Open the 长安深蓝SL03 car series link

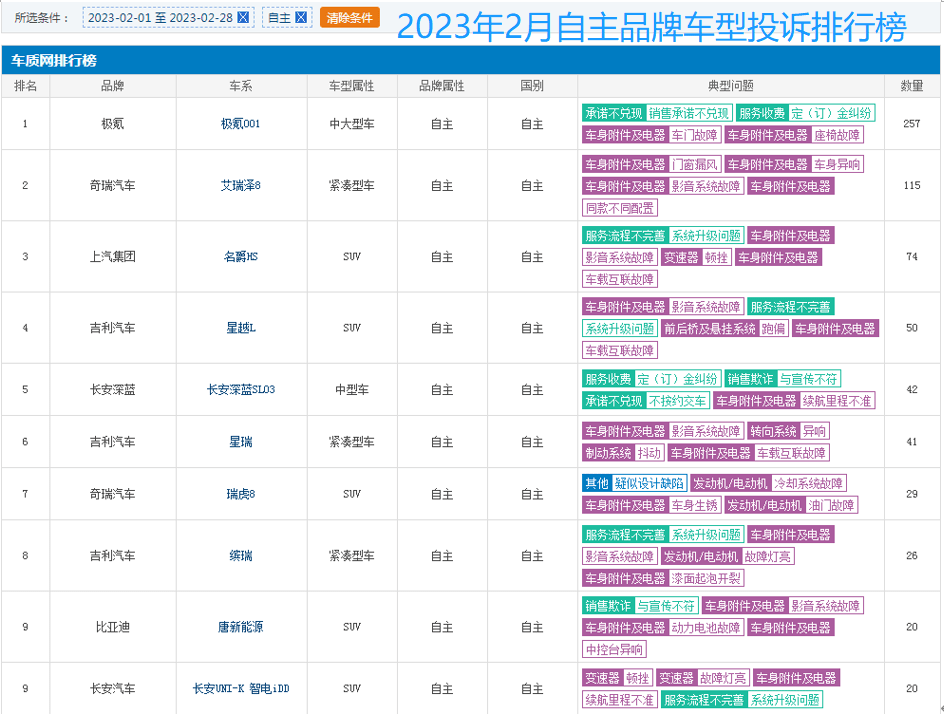(x=240, y=389)
